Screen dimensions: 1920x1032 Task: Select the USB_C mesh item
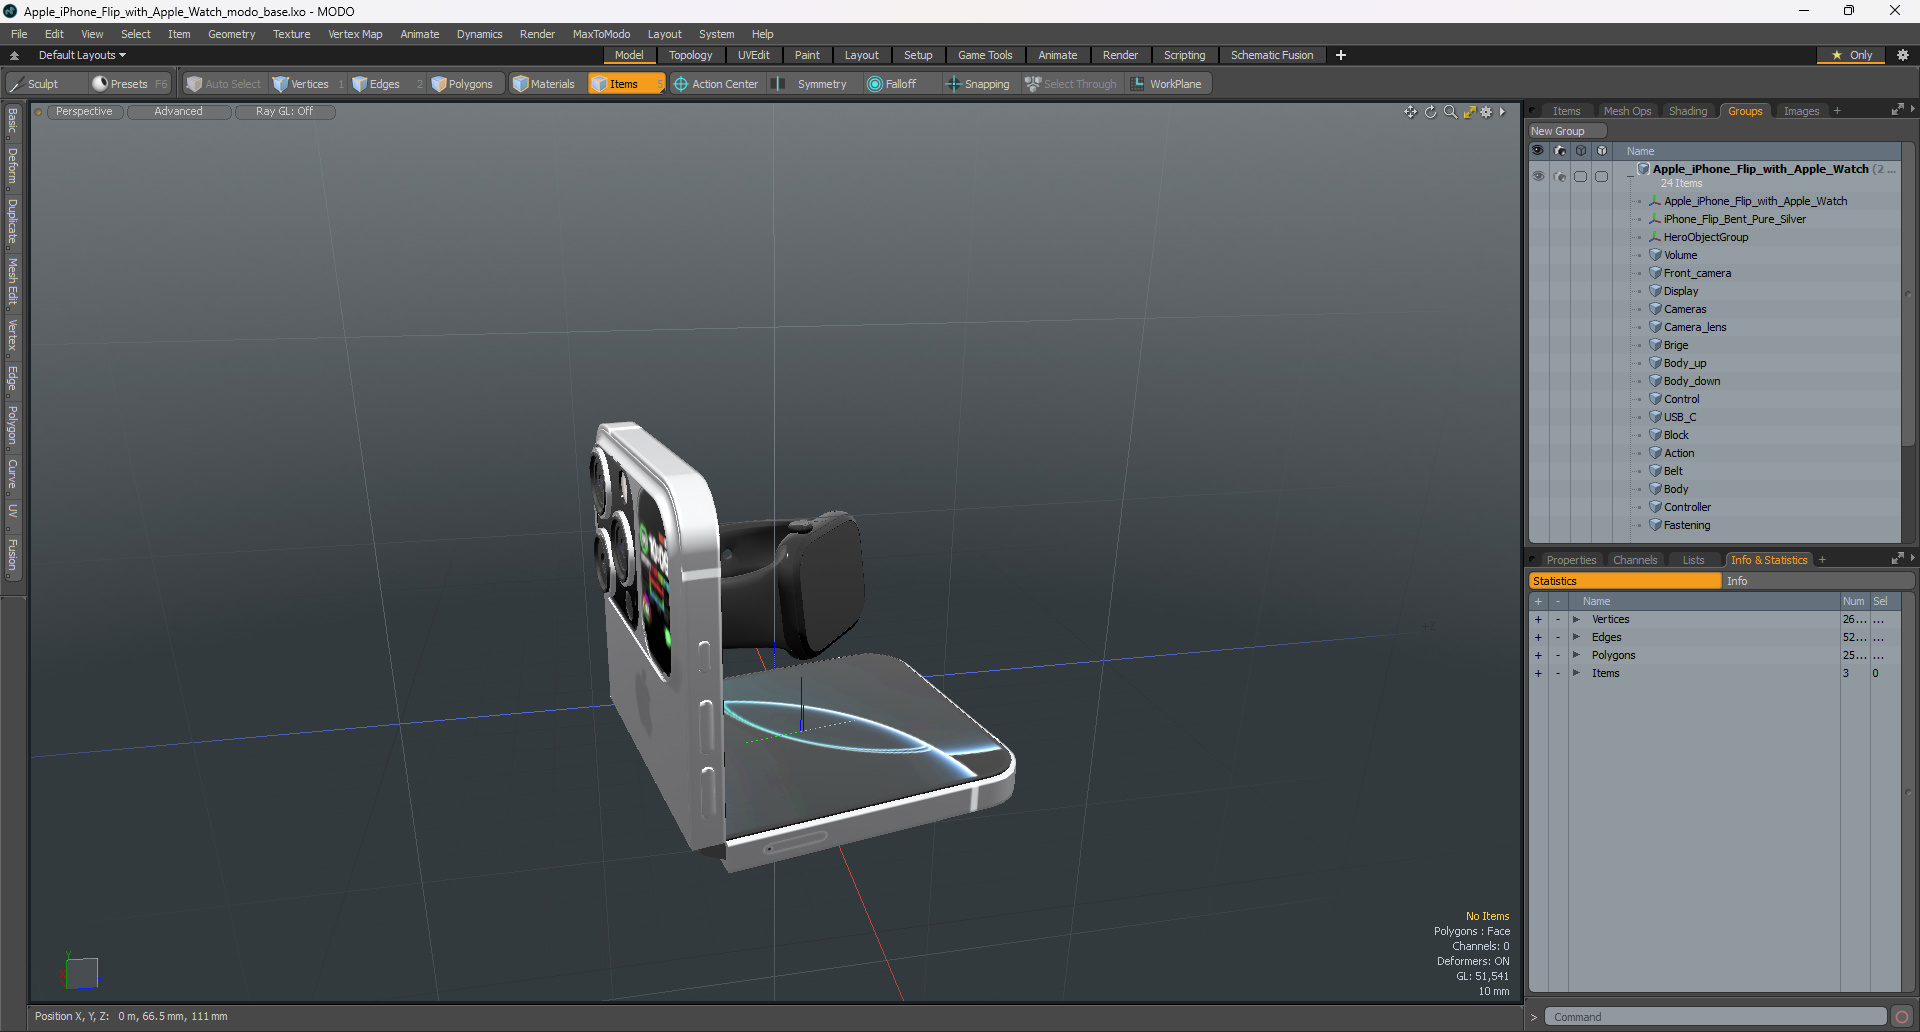click(x=1680, y=417)
